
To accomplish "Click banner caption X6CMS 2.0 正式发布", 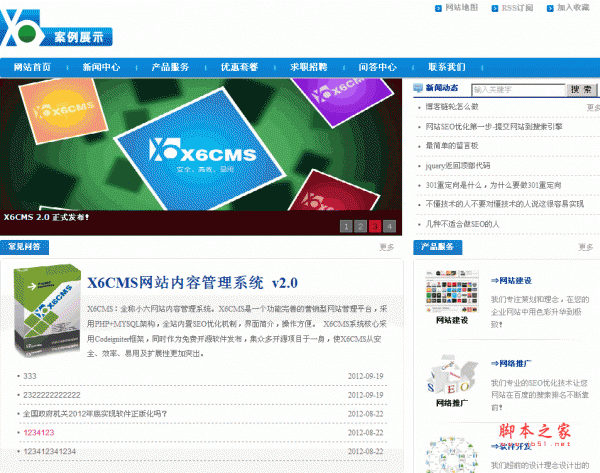I will coord(47,217).
